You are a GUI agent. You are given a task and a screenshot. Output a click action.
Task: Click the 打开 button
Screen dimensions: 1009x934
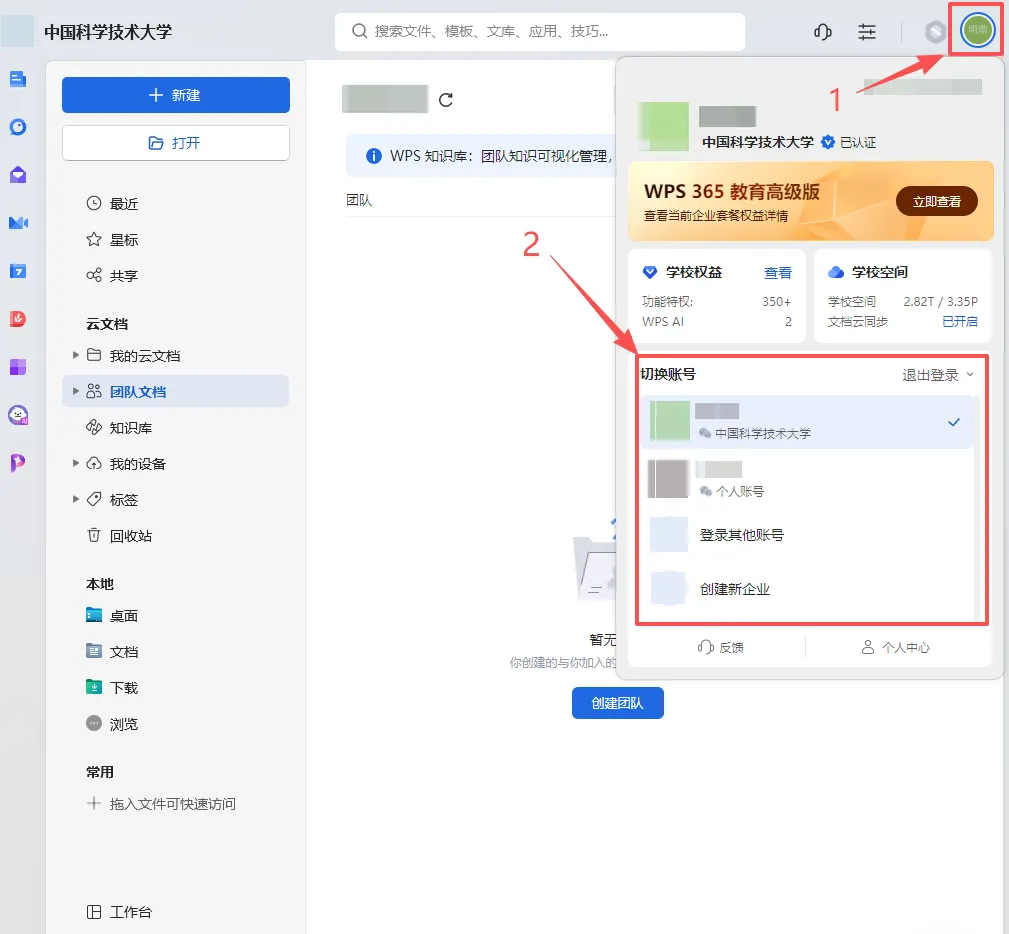pos(176,143)
